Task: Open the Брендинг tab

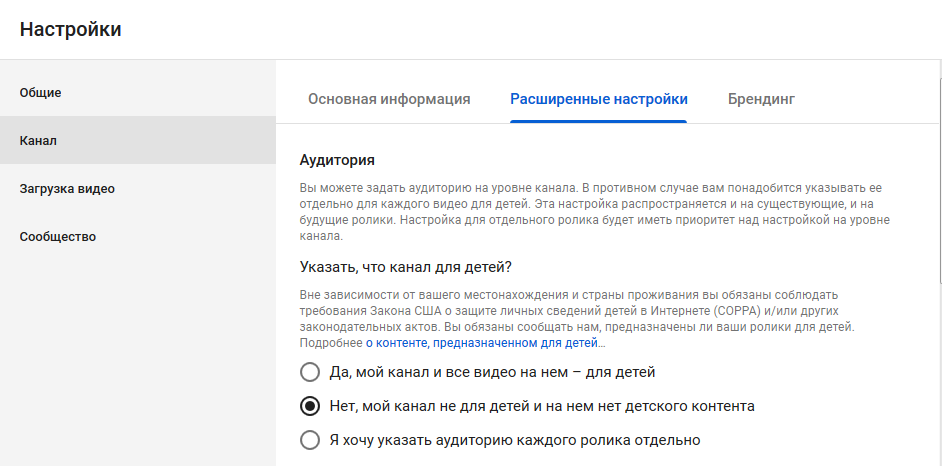Action: coord(761,99)
